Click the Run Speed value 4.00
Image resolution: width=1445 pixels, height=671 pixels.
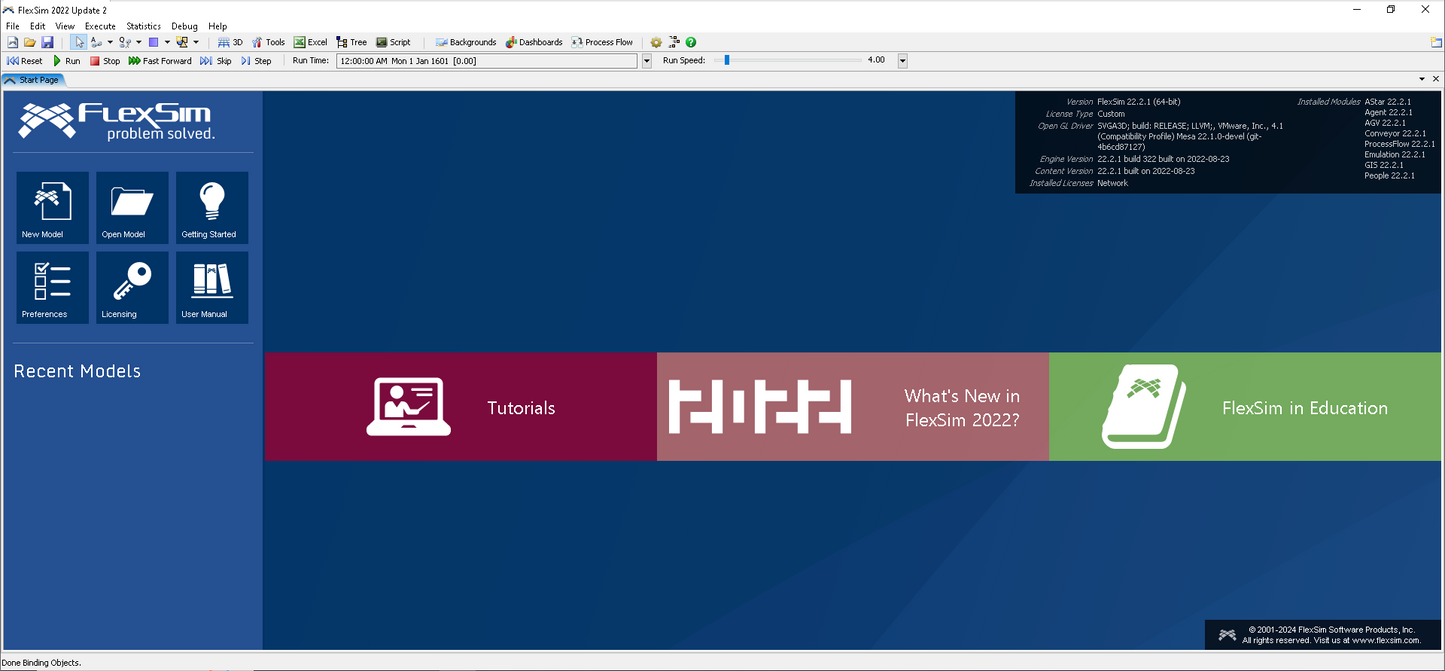pyautogui.click(x=876, y=60)
